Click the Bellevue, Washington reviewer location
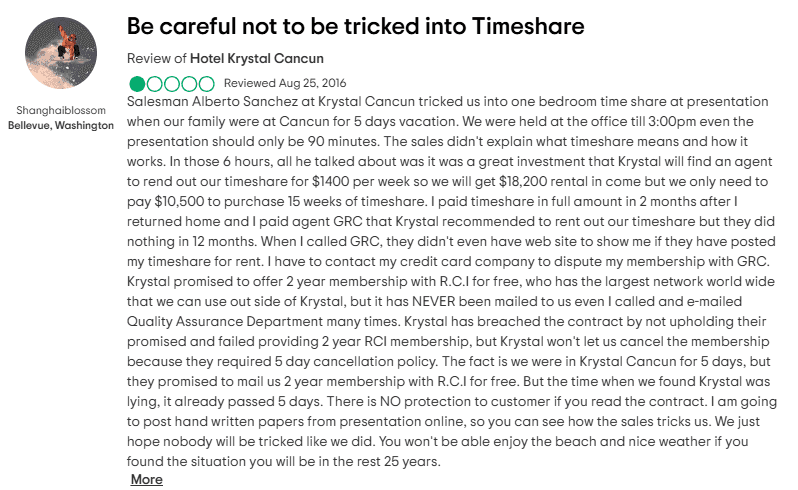 coord(60,125)
